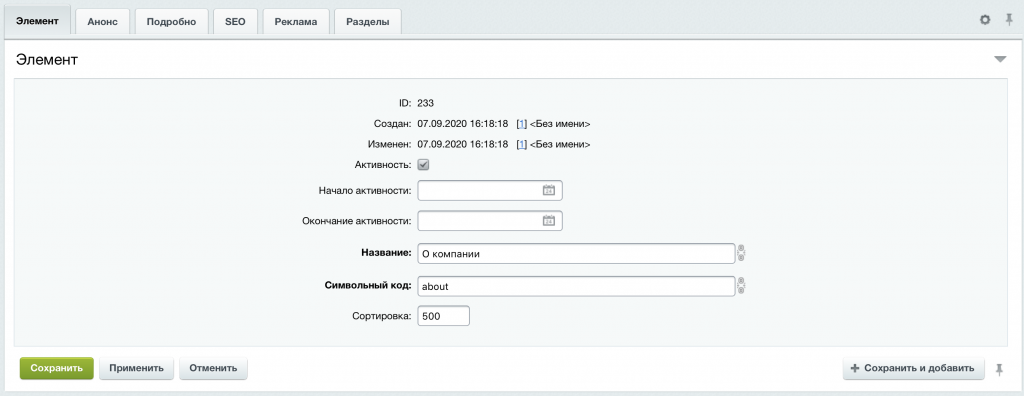
Task: Click the ID value 233
Action: pos(425,103)
